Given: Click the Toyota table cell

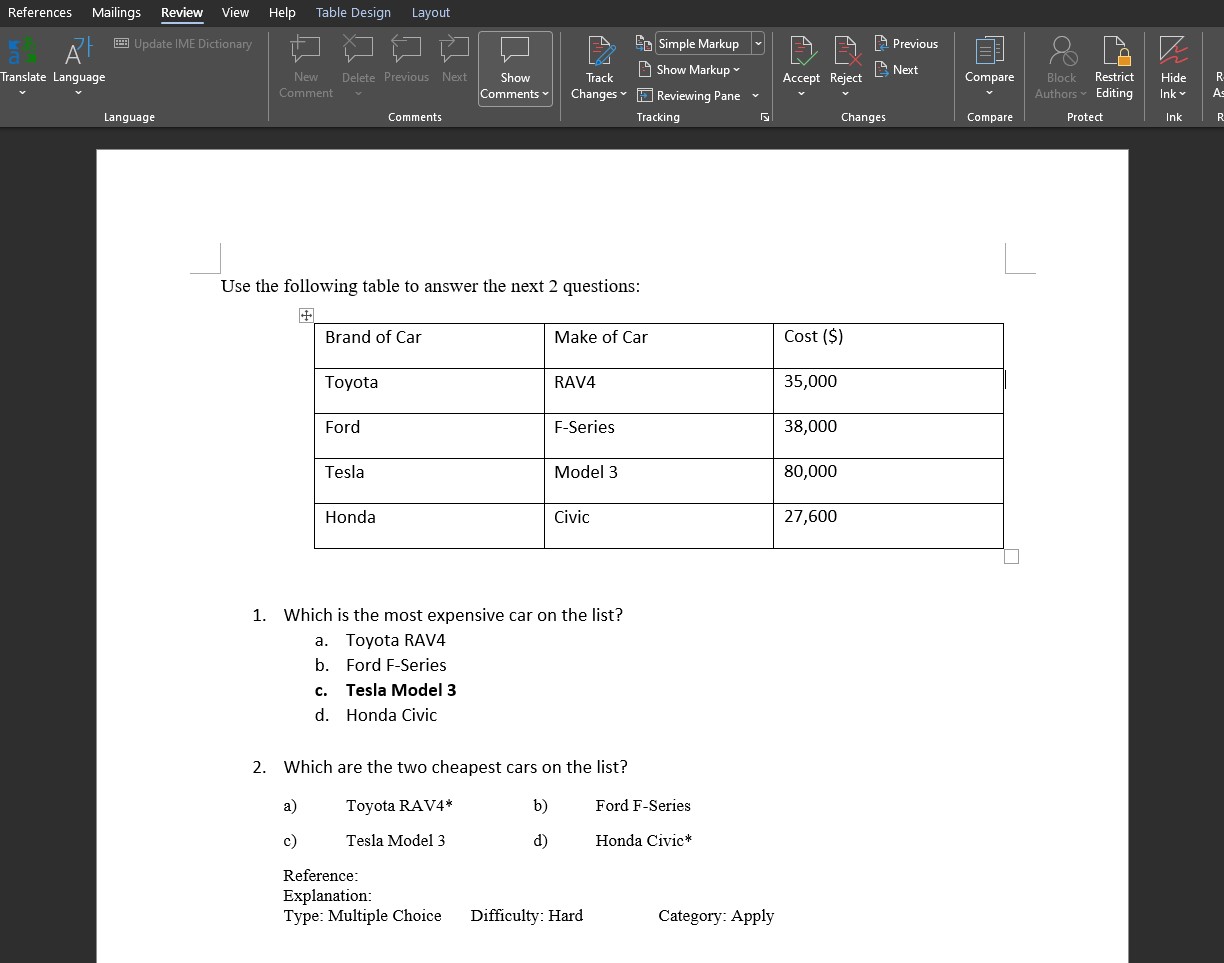Looking at the screenshot, I should pos(429,390).
